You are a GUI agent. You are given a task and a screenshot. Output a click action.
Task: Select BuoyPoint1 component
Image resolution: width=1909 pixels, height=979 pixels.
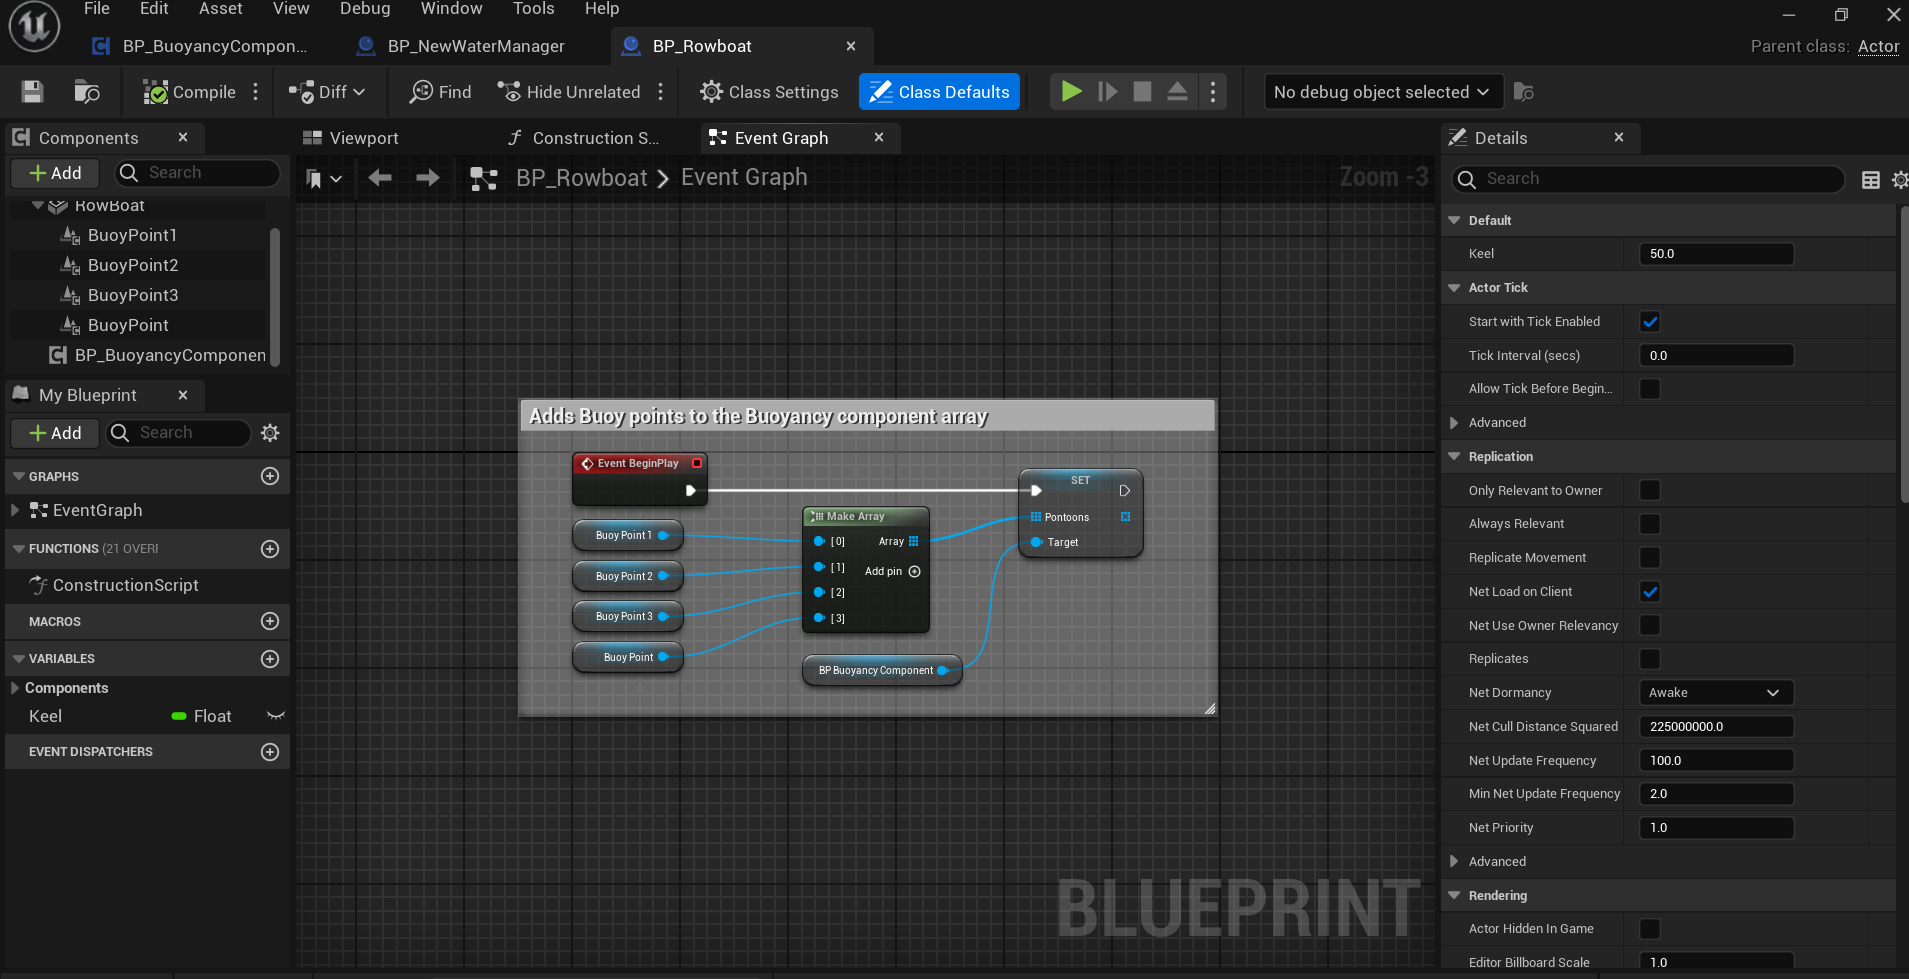pos(132,235)
